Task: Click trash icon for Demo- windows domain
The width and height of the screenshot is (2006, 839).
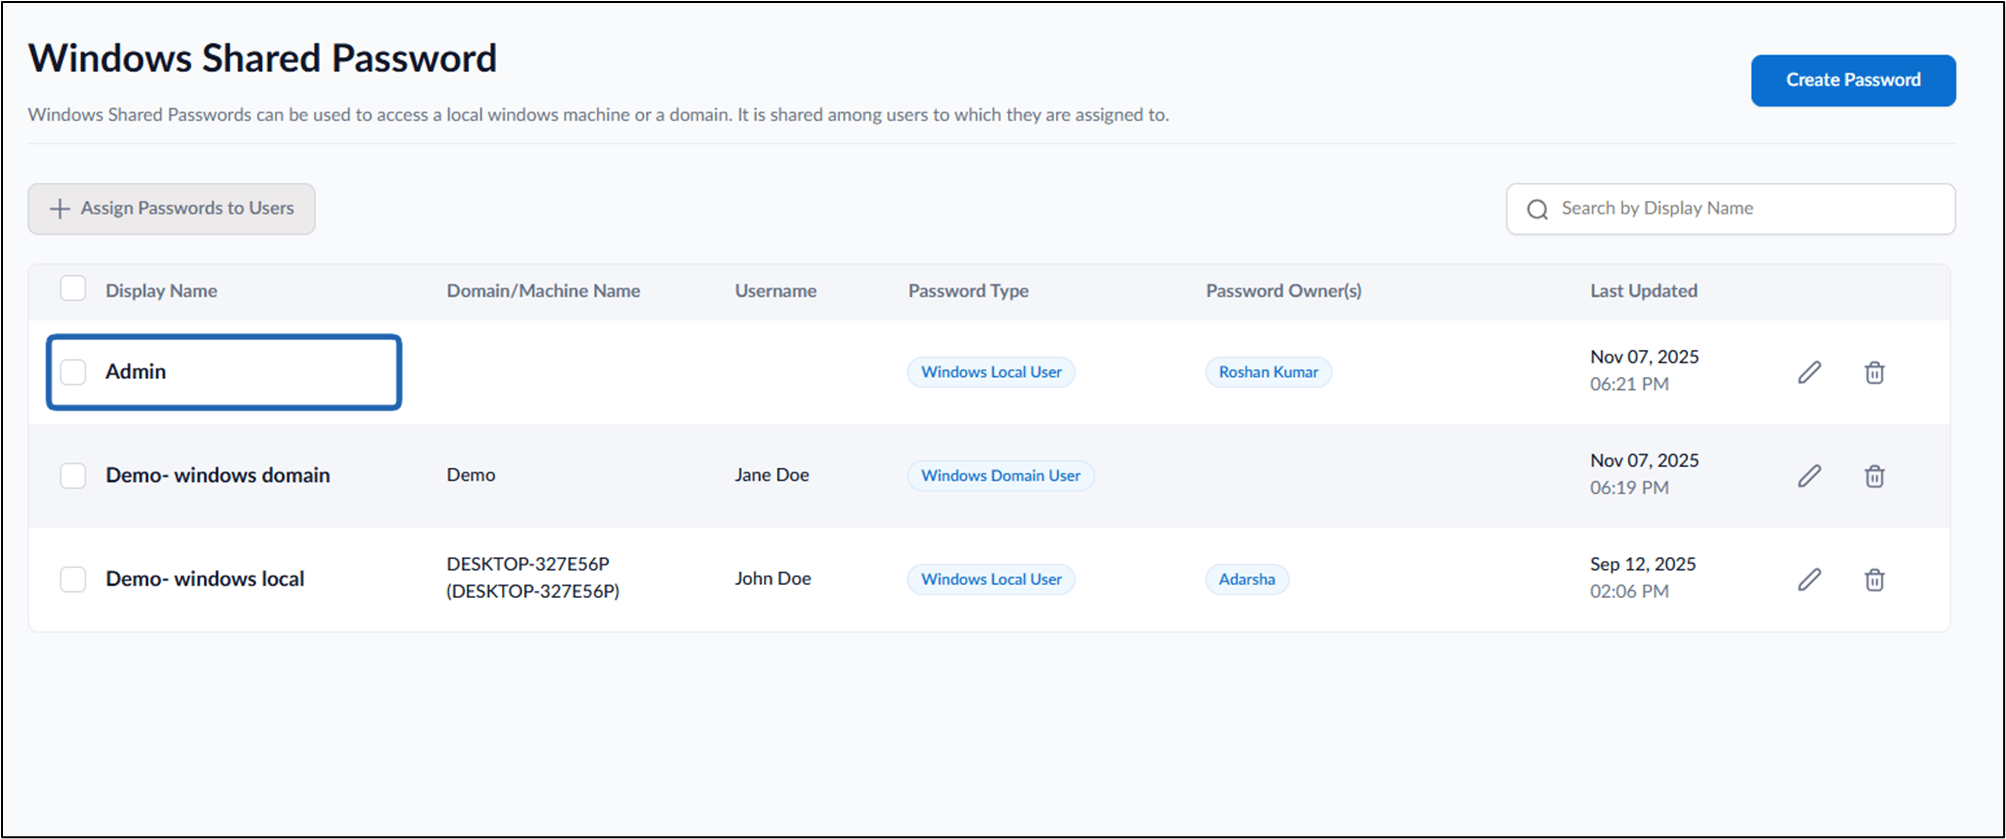Action: coord(1874,476)
